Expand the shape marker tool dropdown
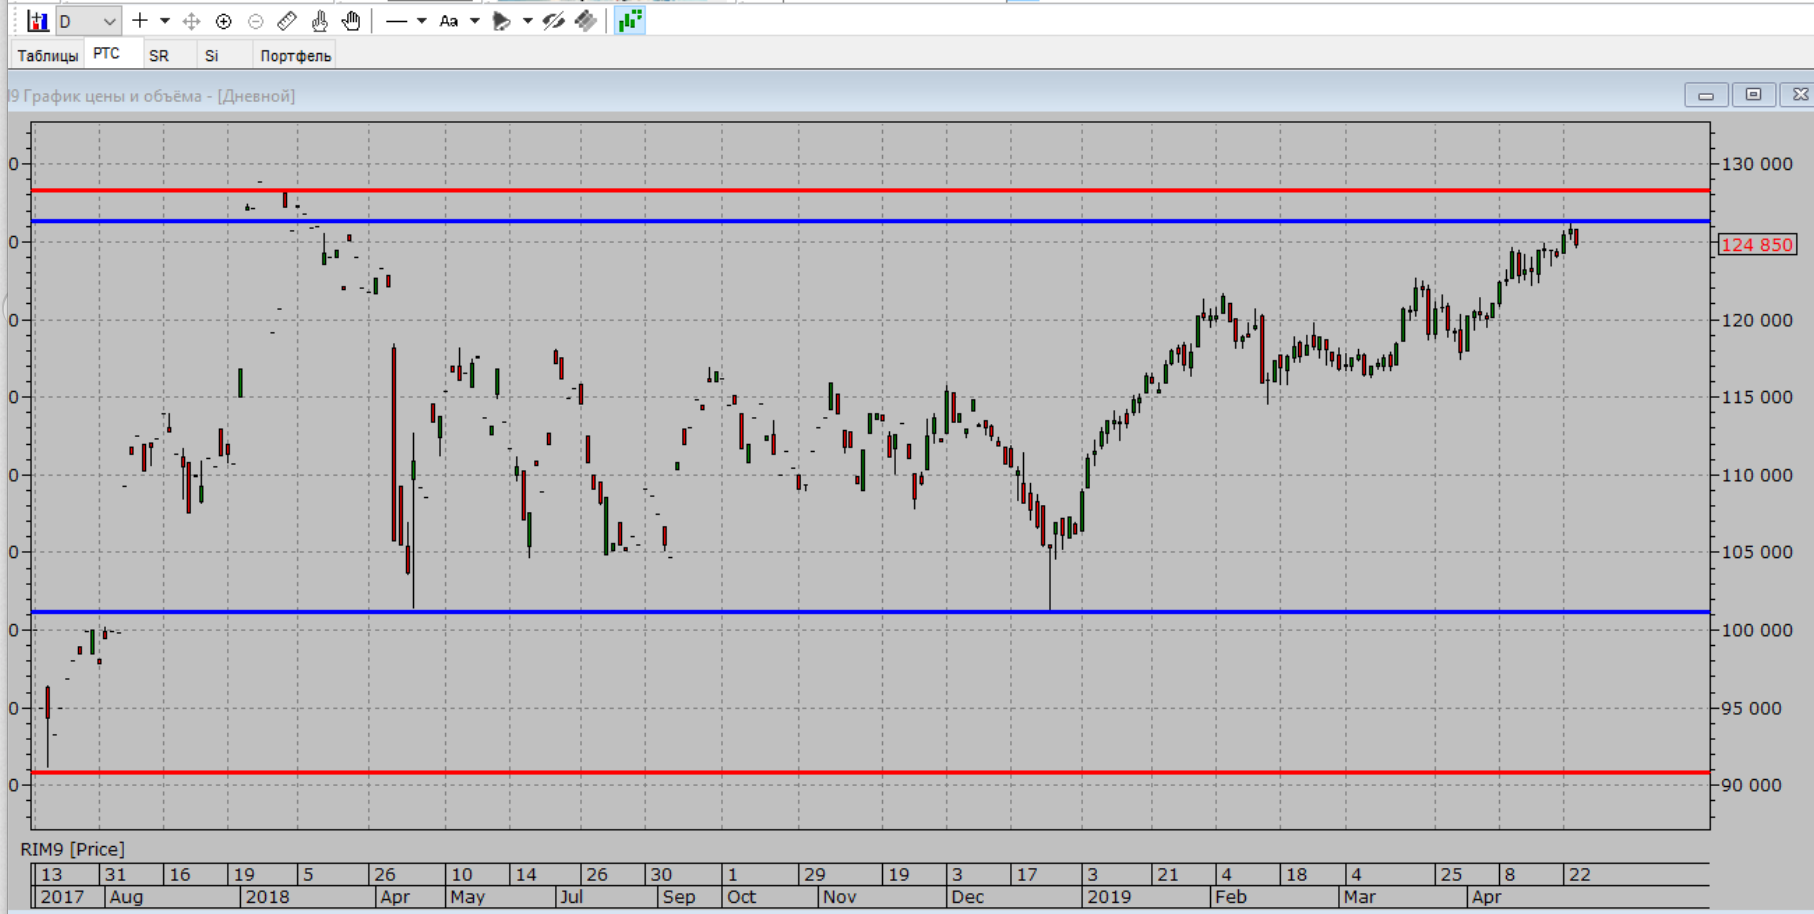The width and height of the screenshot is (1814, 914). 527,21
